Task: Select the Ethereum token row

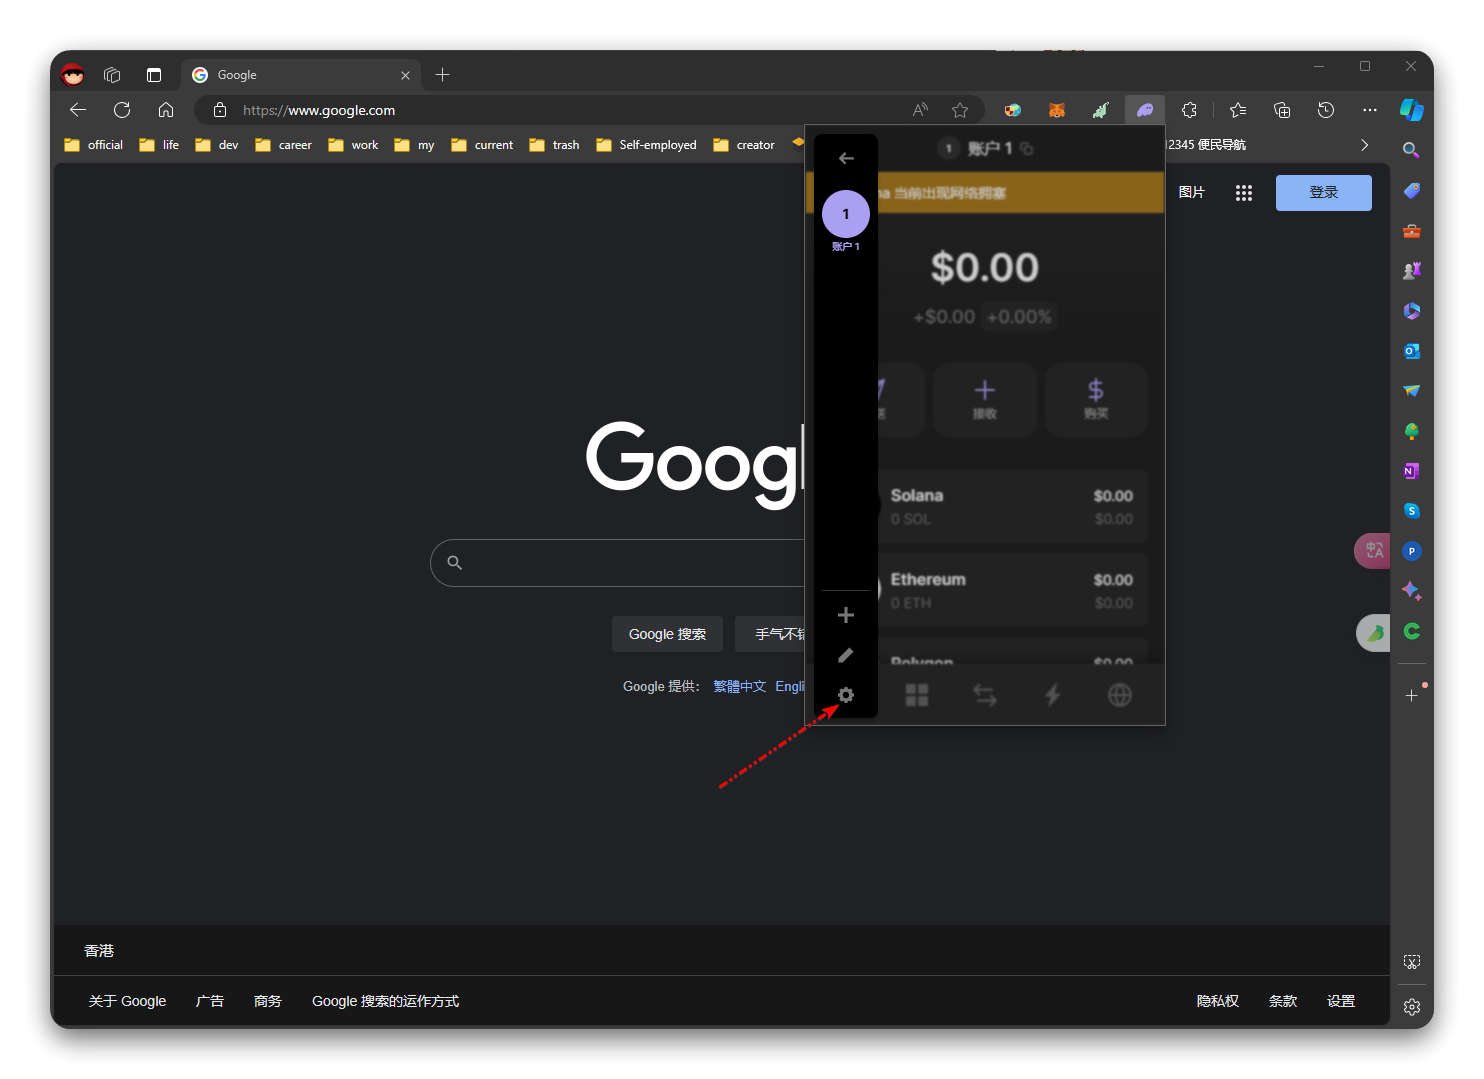Action: [1012, 590]
